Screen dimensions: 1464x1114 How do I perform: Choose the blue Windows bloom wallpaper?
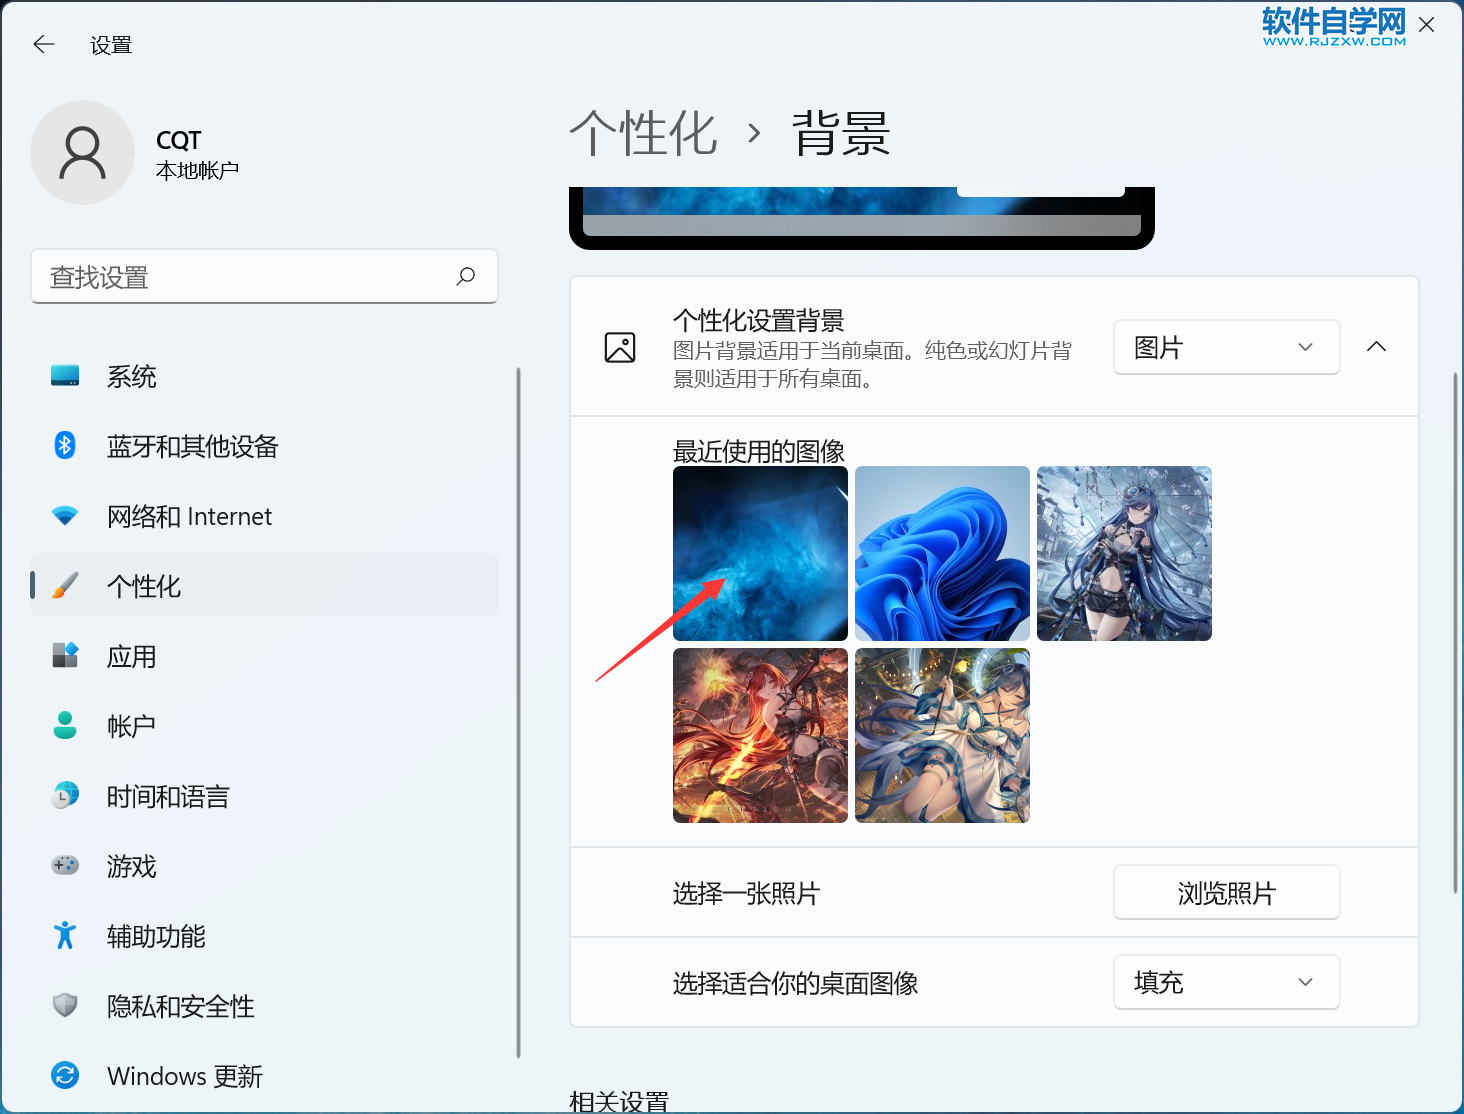(942, 553)
